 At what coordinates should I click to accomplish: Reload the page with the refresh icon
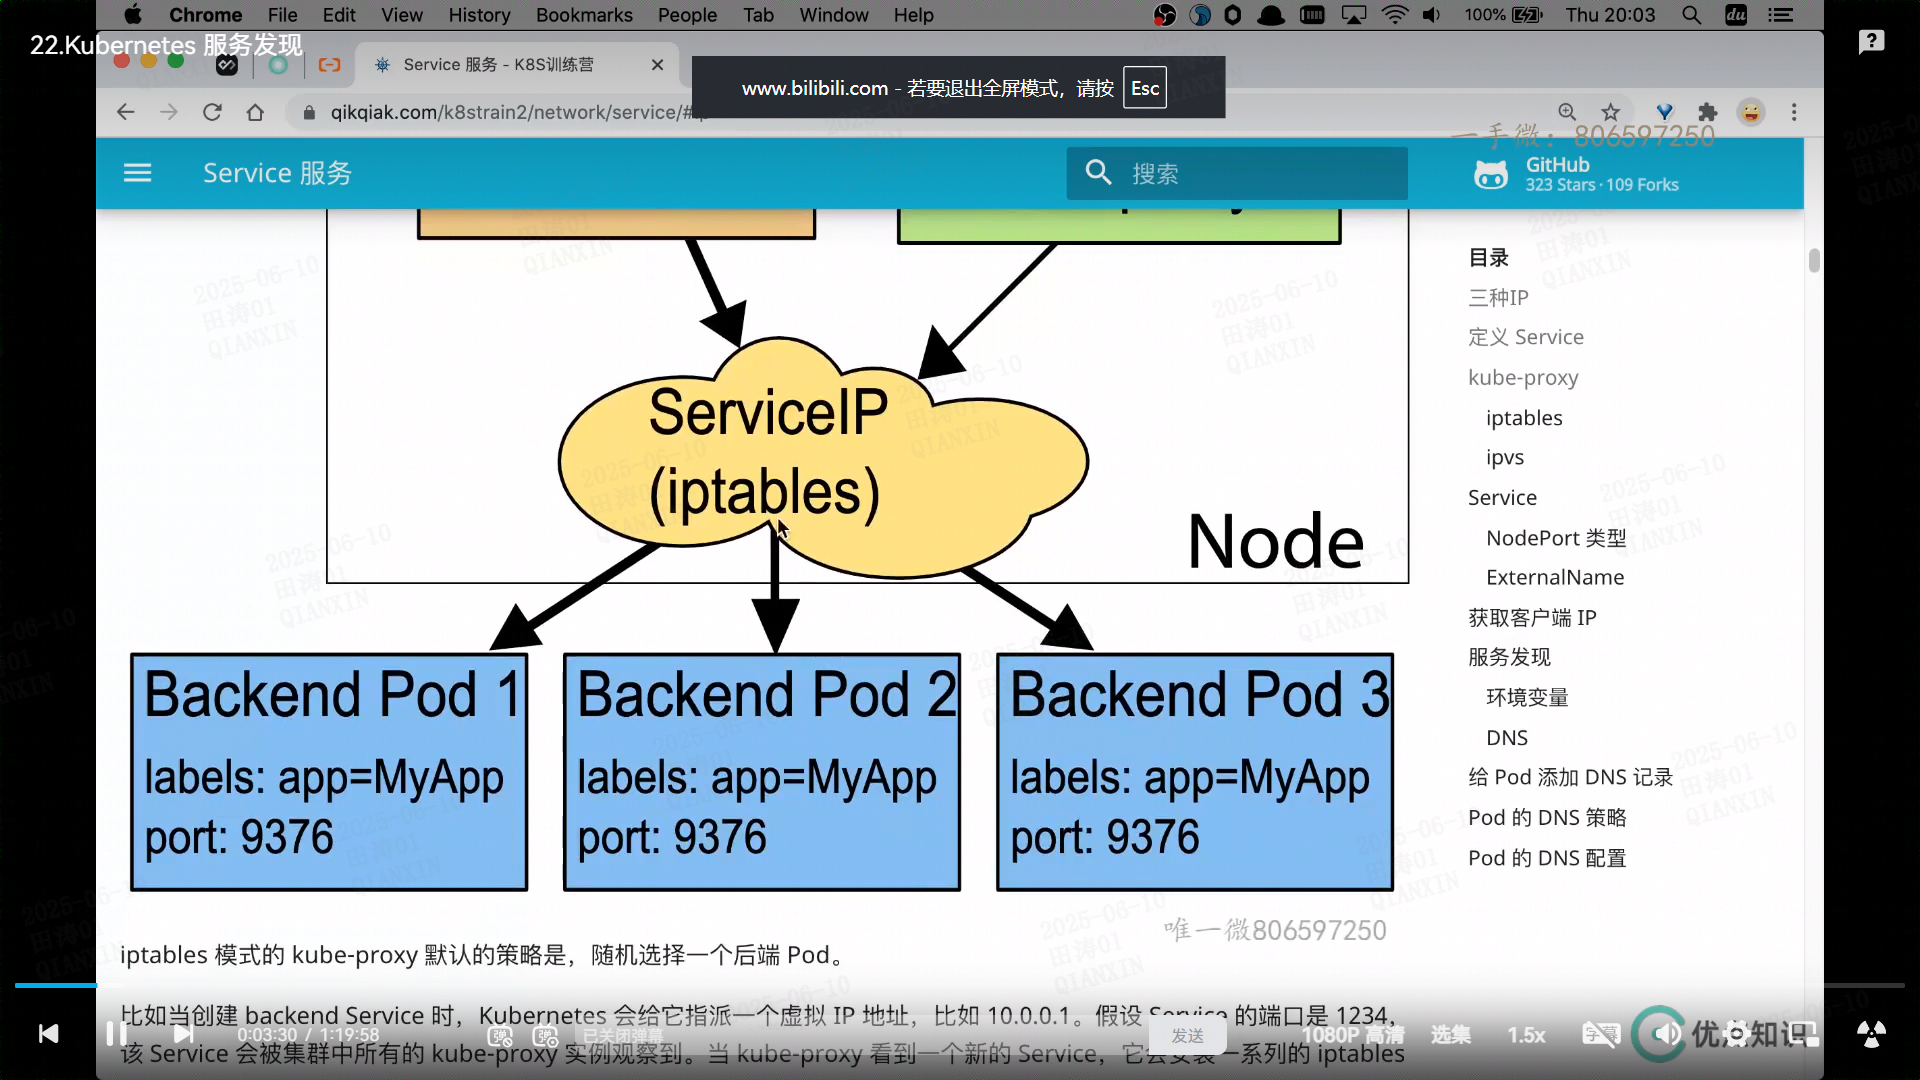tap(212, 112)
